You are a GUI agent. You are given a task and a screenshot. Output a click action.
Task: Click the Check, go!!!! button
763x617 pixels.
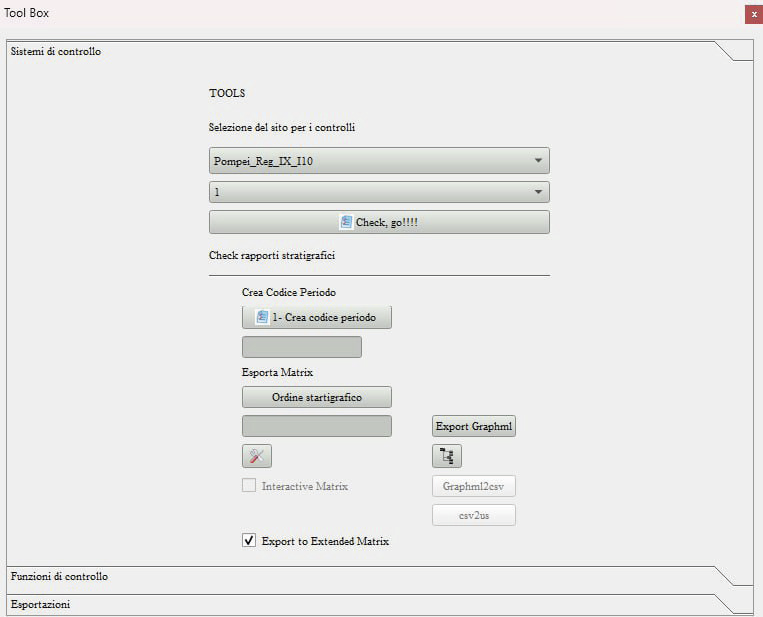[x=379, y=222]
